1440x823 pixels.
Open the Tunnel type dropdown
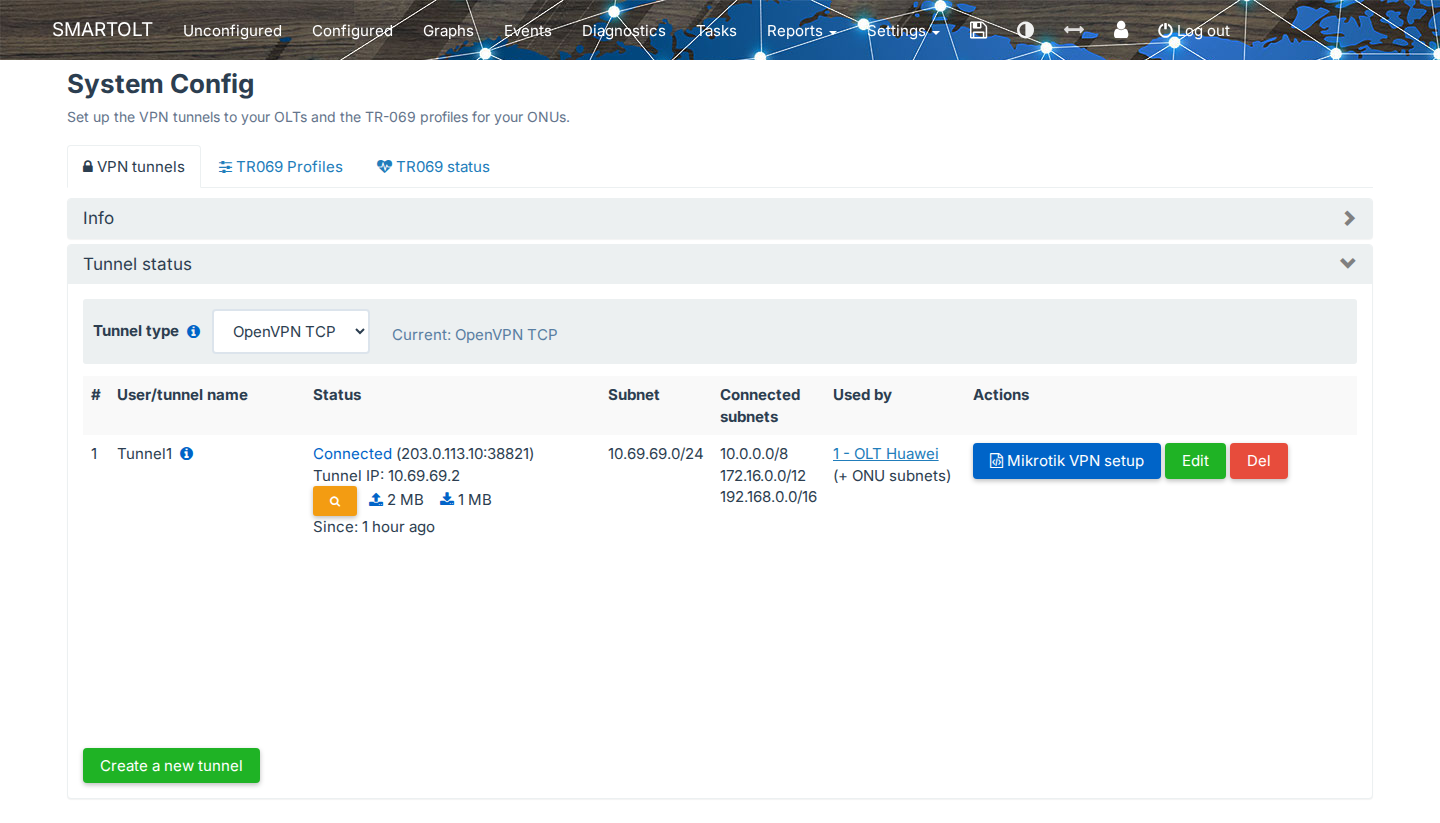click(x=291, y=331)
